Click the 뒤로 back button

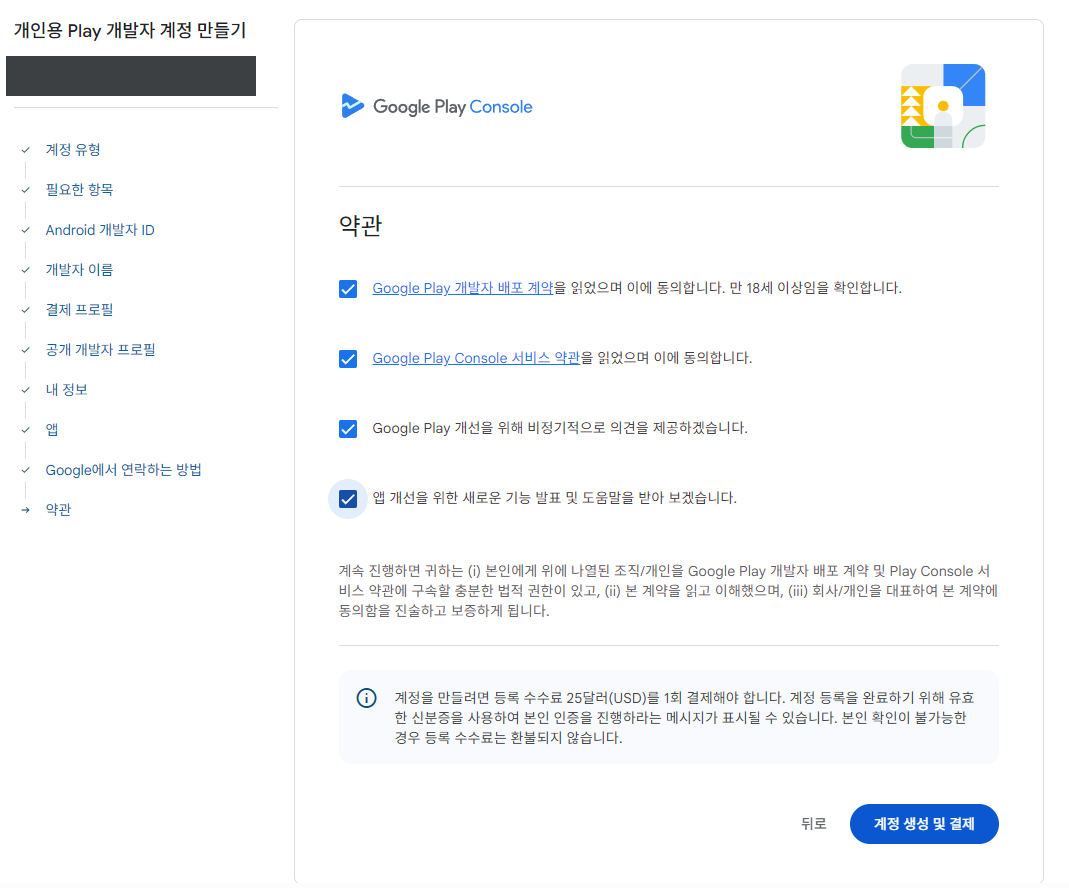813,824
